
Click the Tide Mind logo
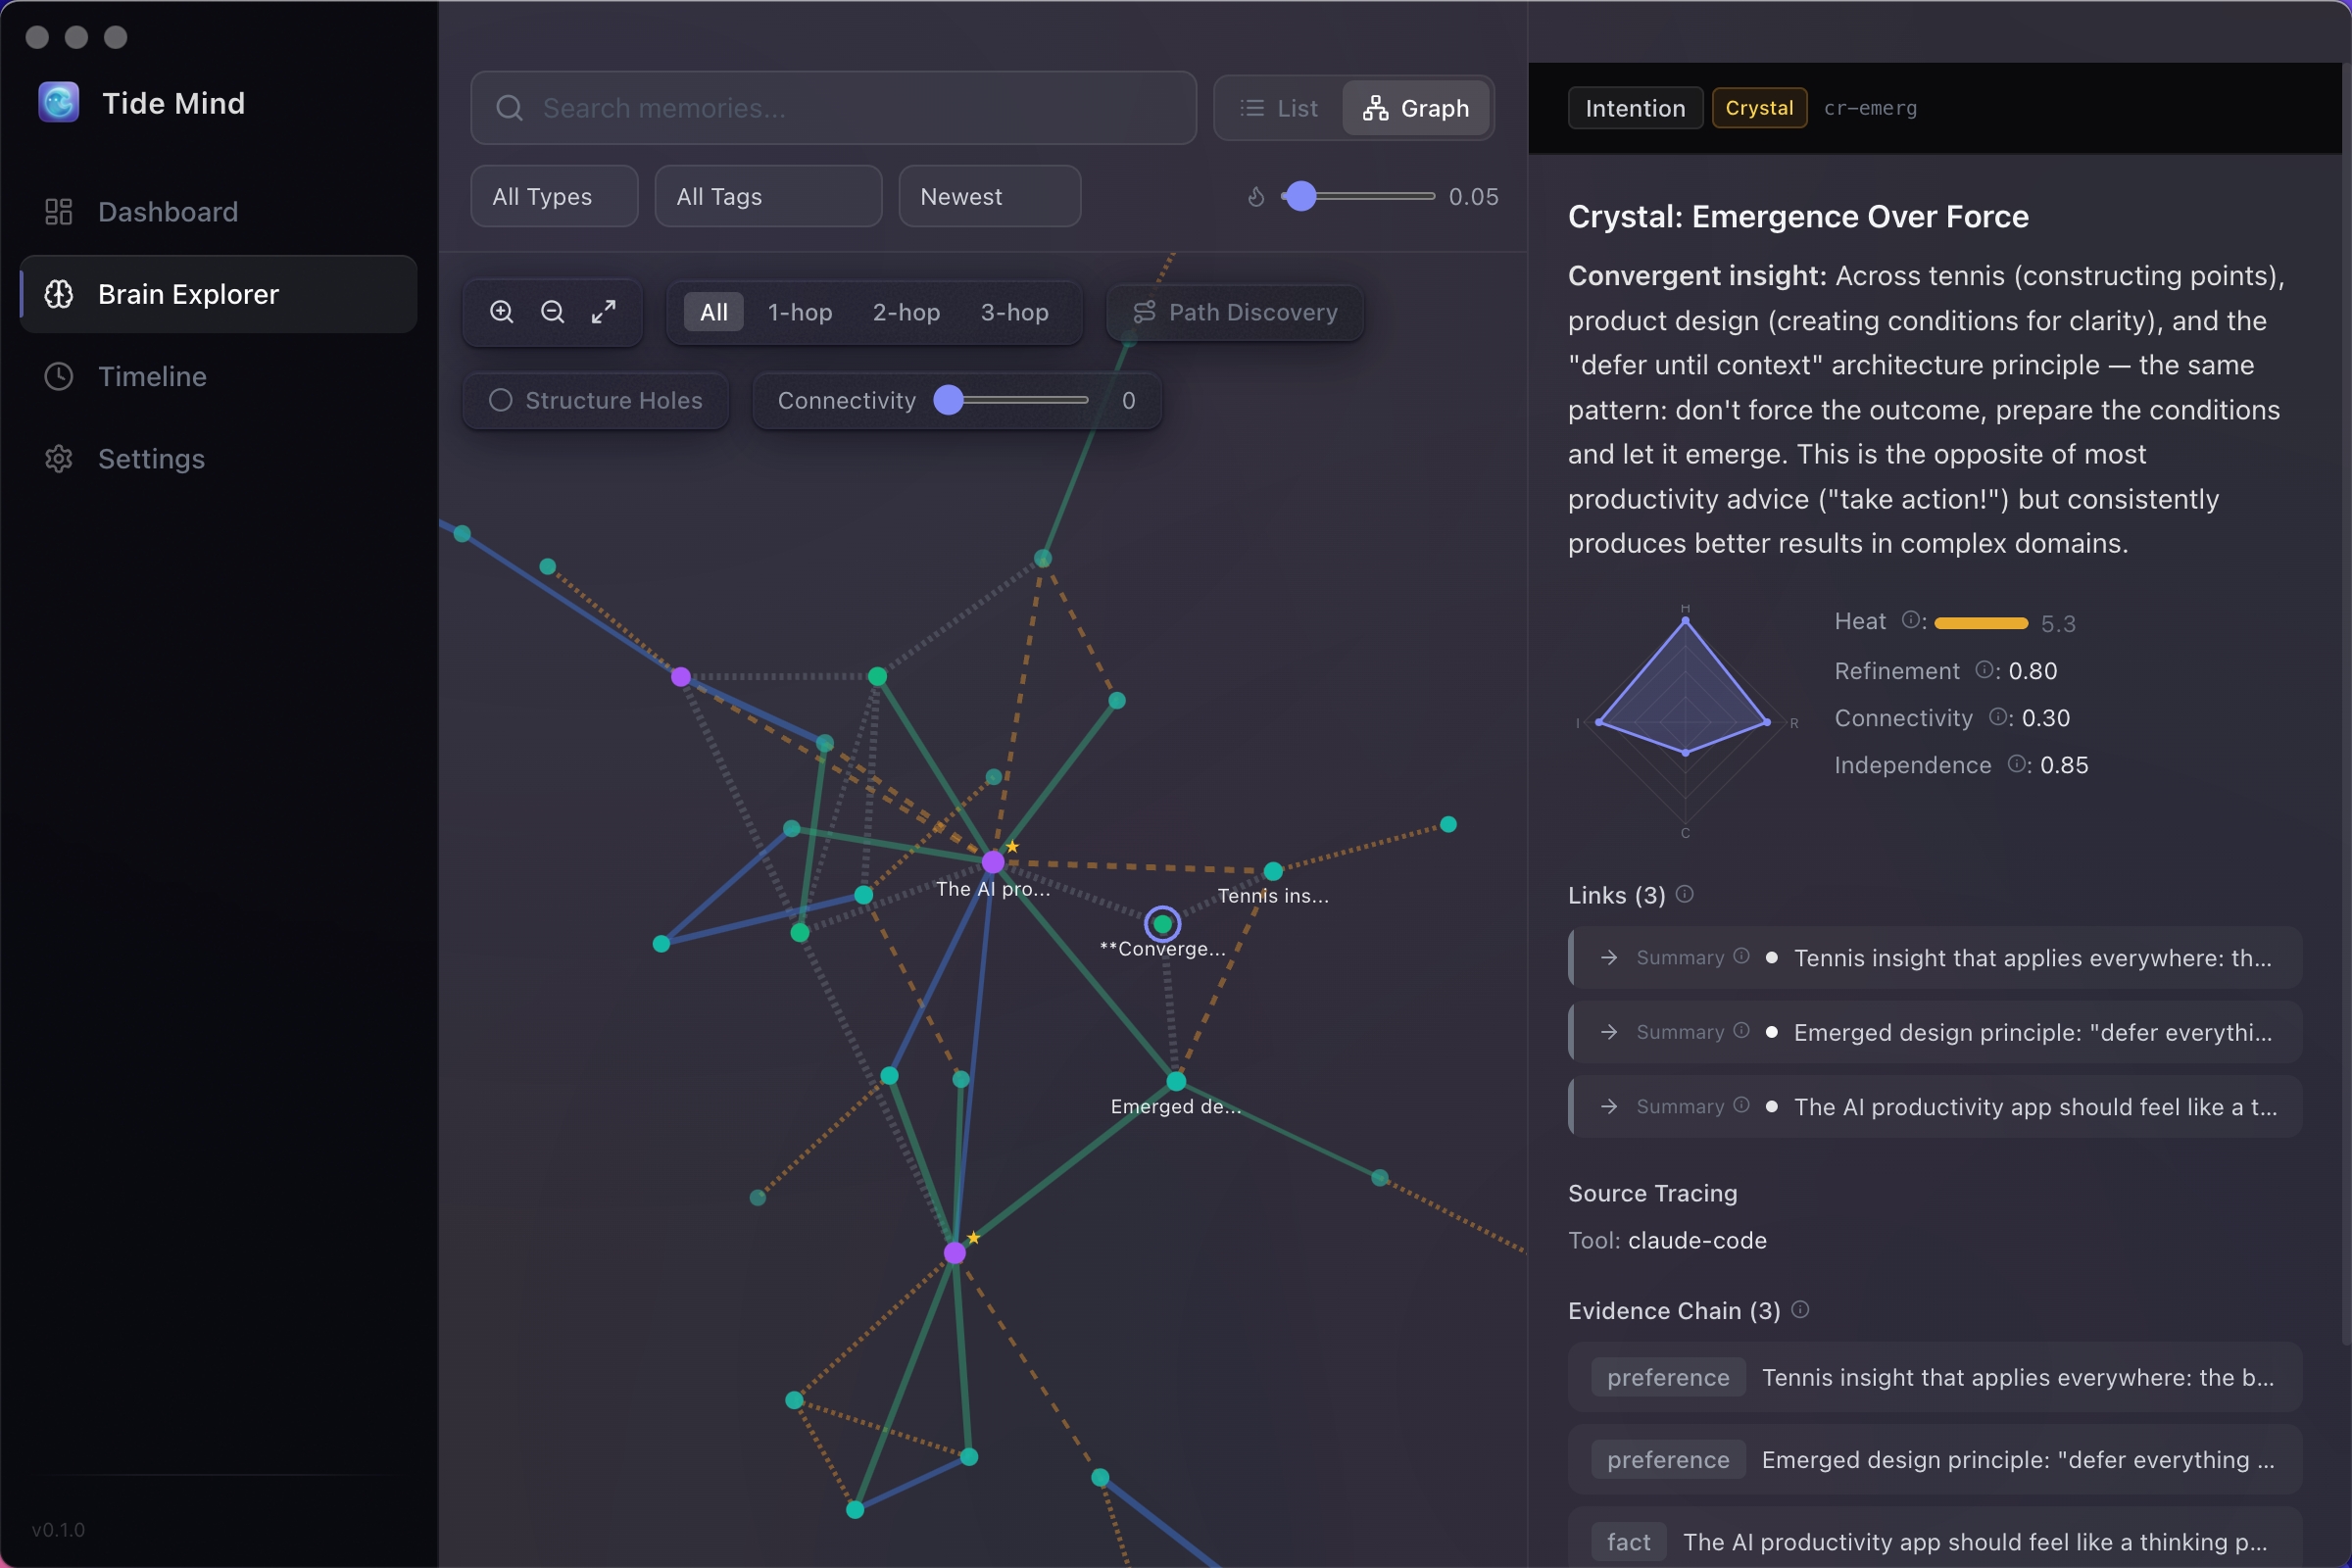click(57, 101)
